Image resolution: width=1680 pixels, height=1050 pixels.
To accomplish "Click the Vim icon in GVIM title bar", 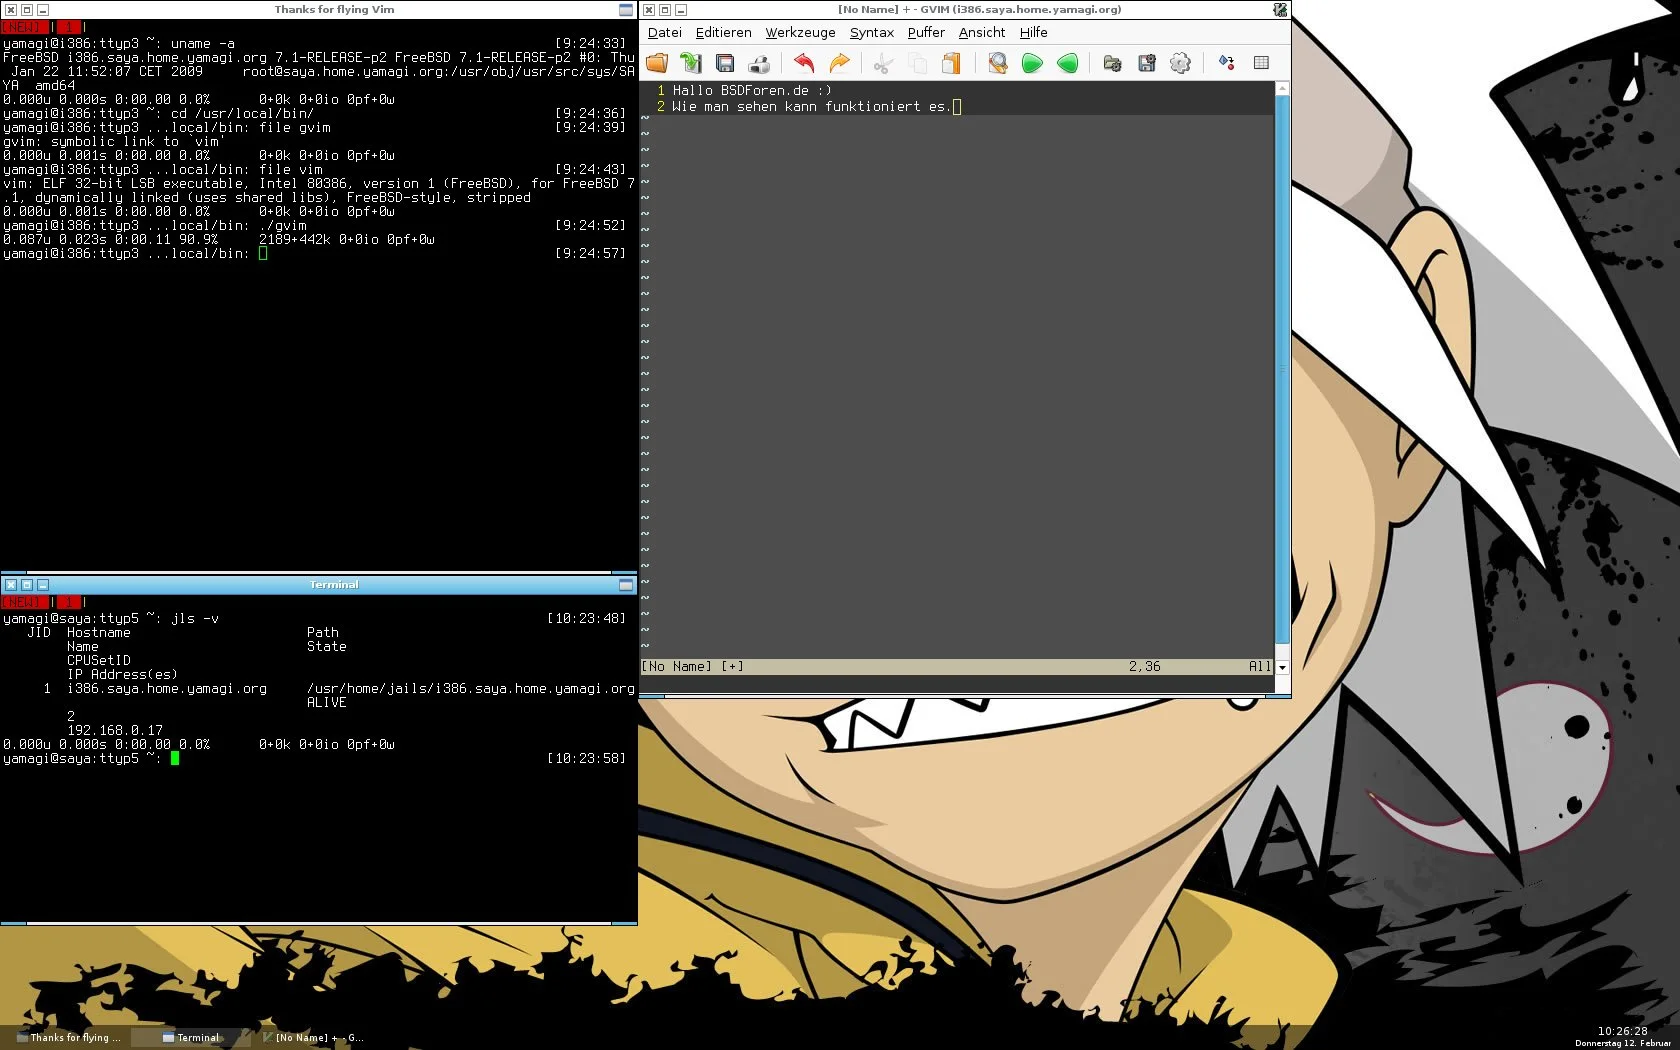I will pyautogui.click(x=1280, y=10).
